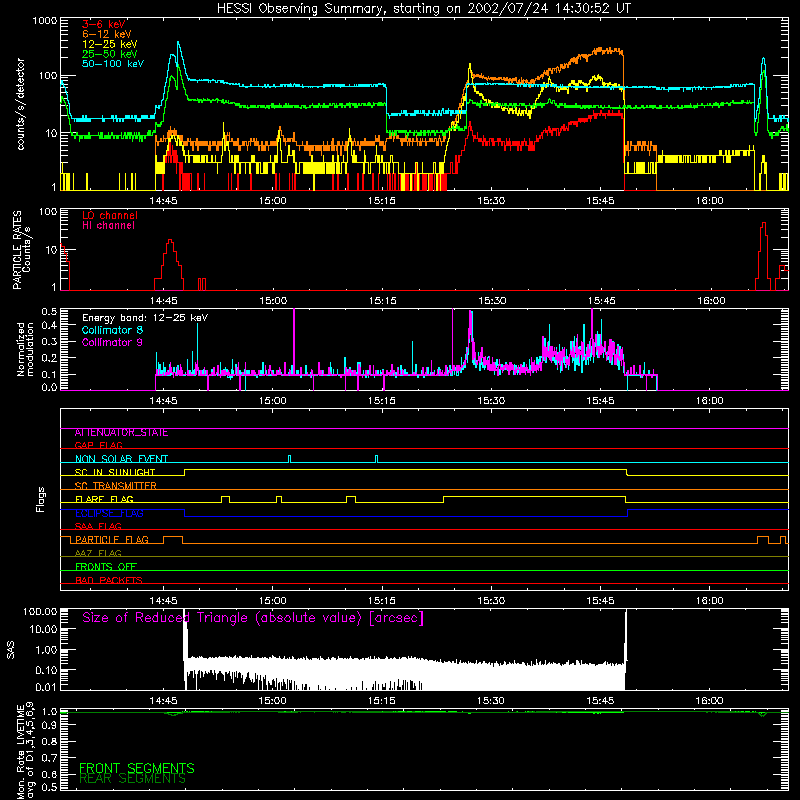Click the 100.00 tick label on SAS axis
Image resolution: width=800 pixels, height=800 pixels.
point(40,611)
